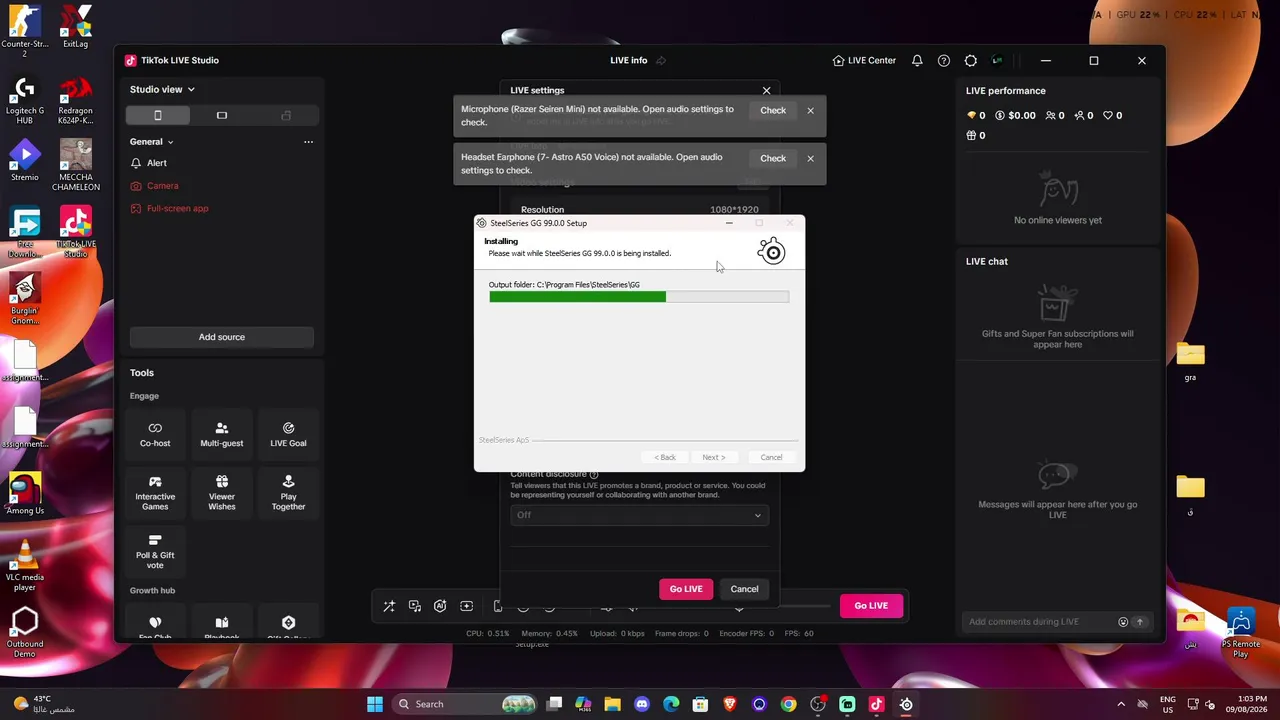The width and height of the screenshot is (1280, 720).
Task: Open Discord from the taskbar
Action: [642, 704]
